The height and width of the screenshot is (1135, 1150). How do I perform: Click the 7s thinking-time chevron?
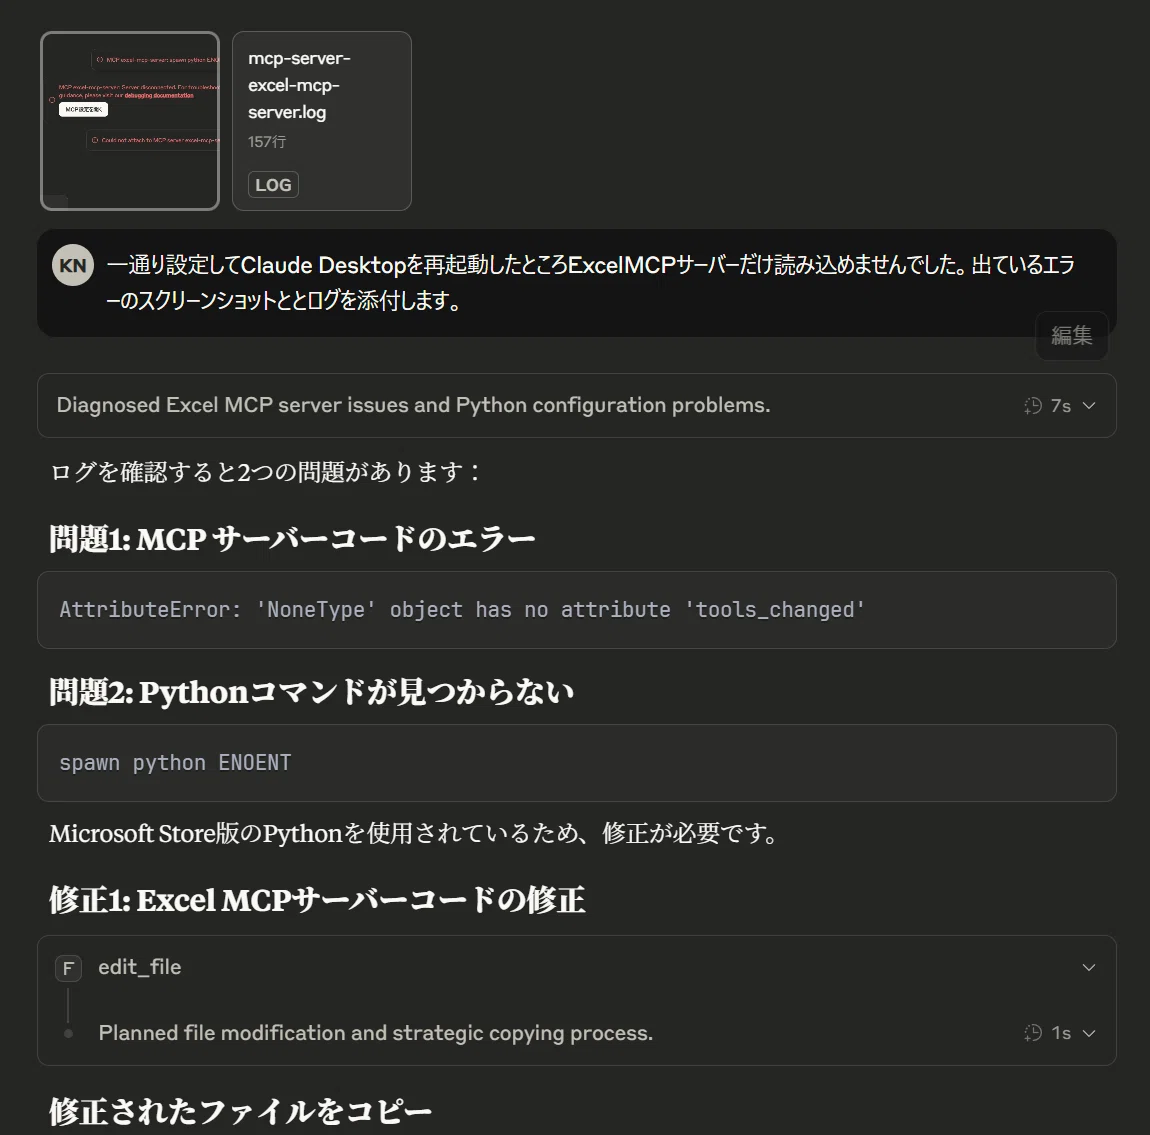pos(1089,405)
